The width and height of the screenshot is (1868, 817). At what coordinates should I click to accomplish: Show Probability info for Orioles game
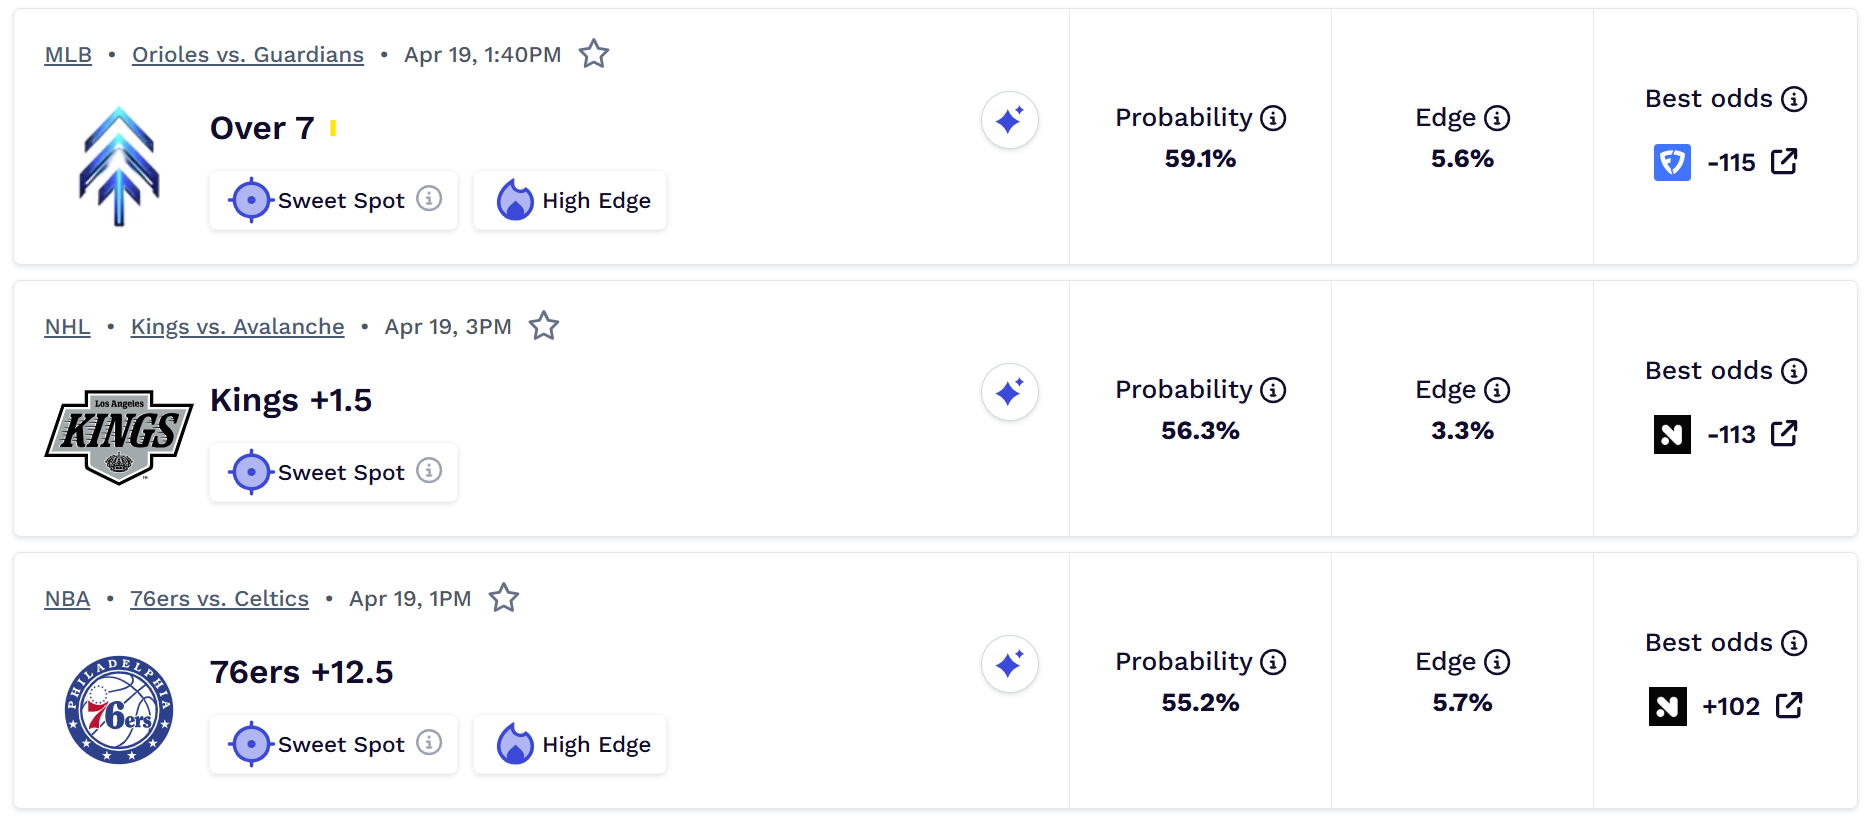pos(1273,118)
